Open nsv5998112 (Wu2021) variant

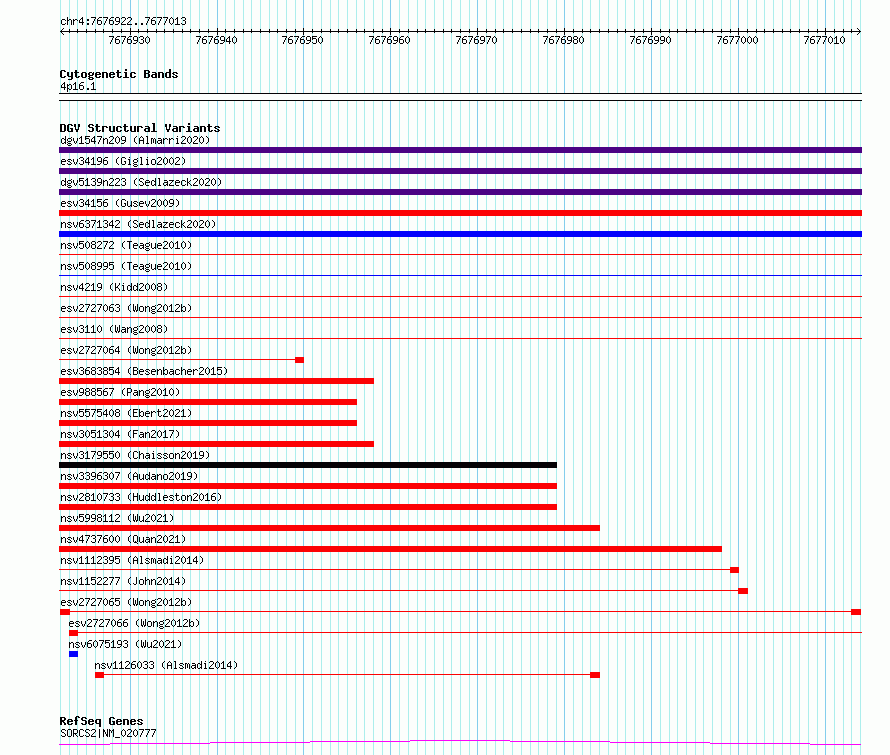[x=117, y=518]
